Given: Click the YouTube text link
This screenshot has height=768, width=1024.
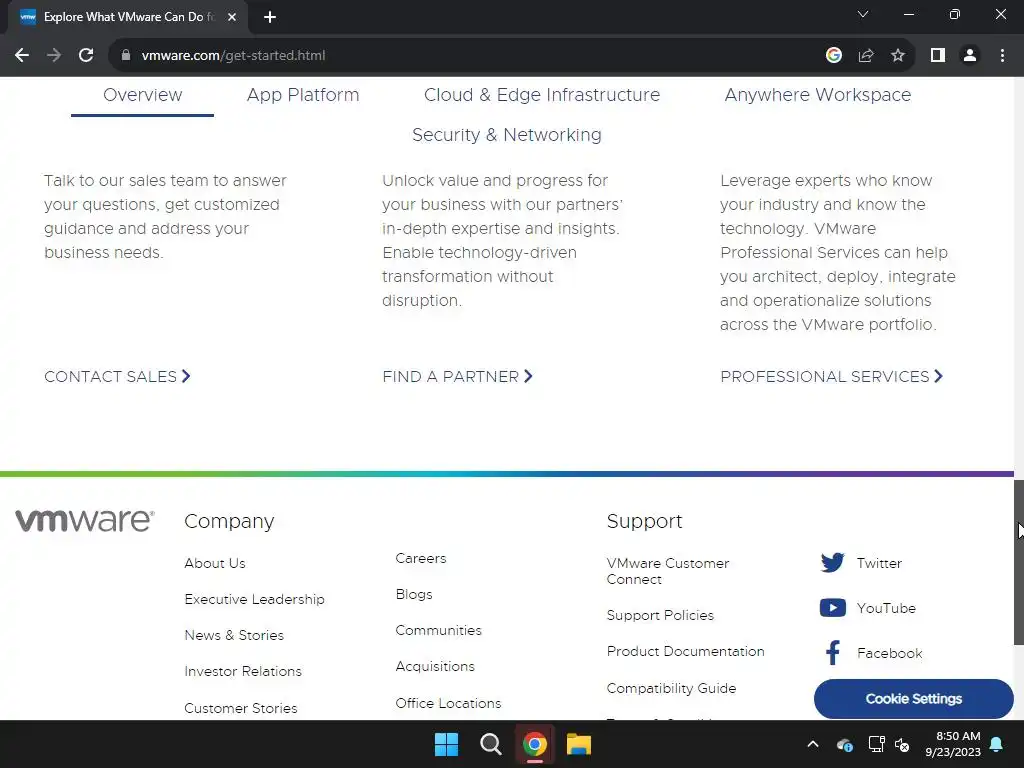Looking at the screenshot, I should tap(886, 608).
